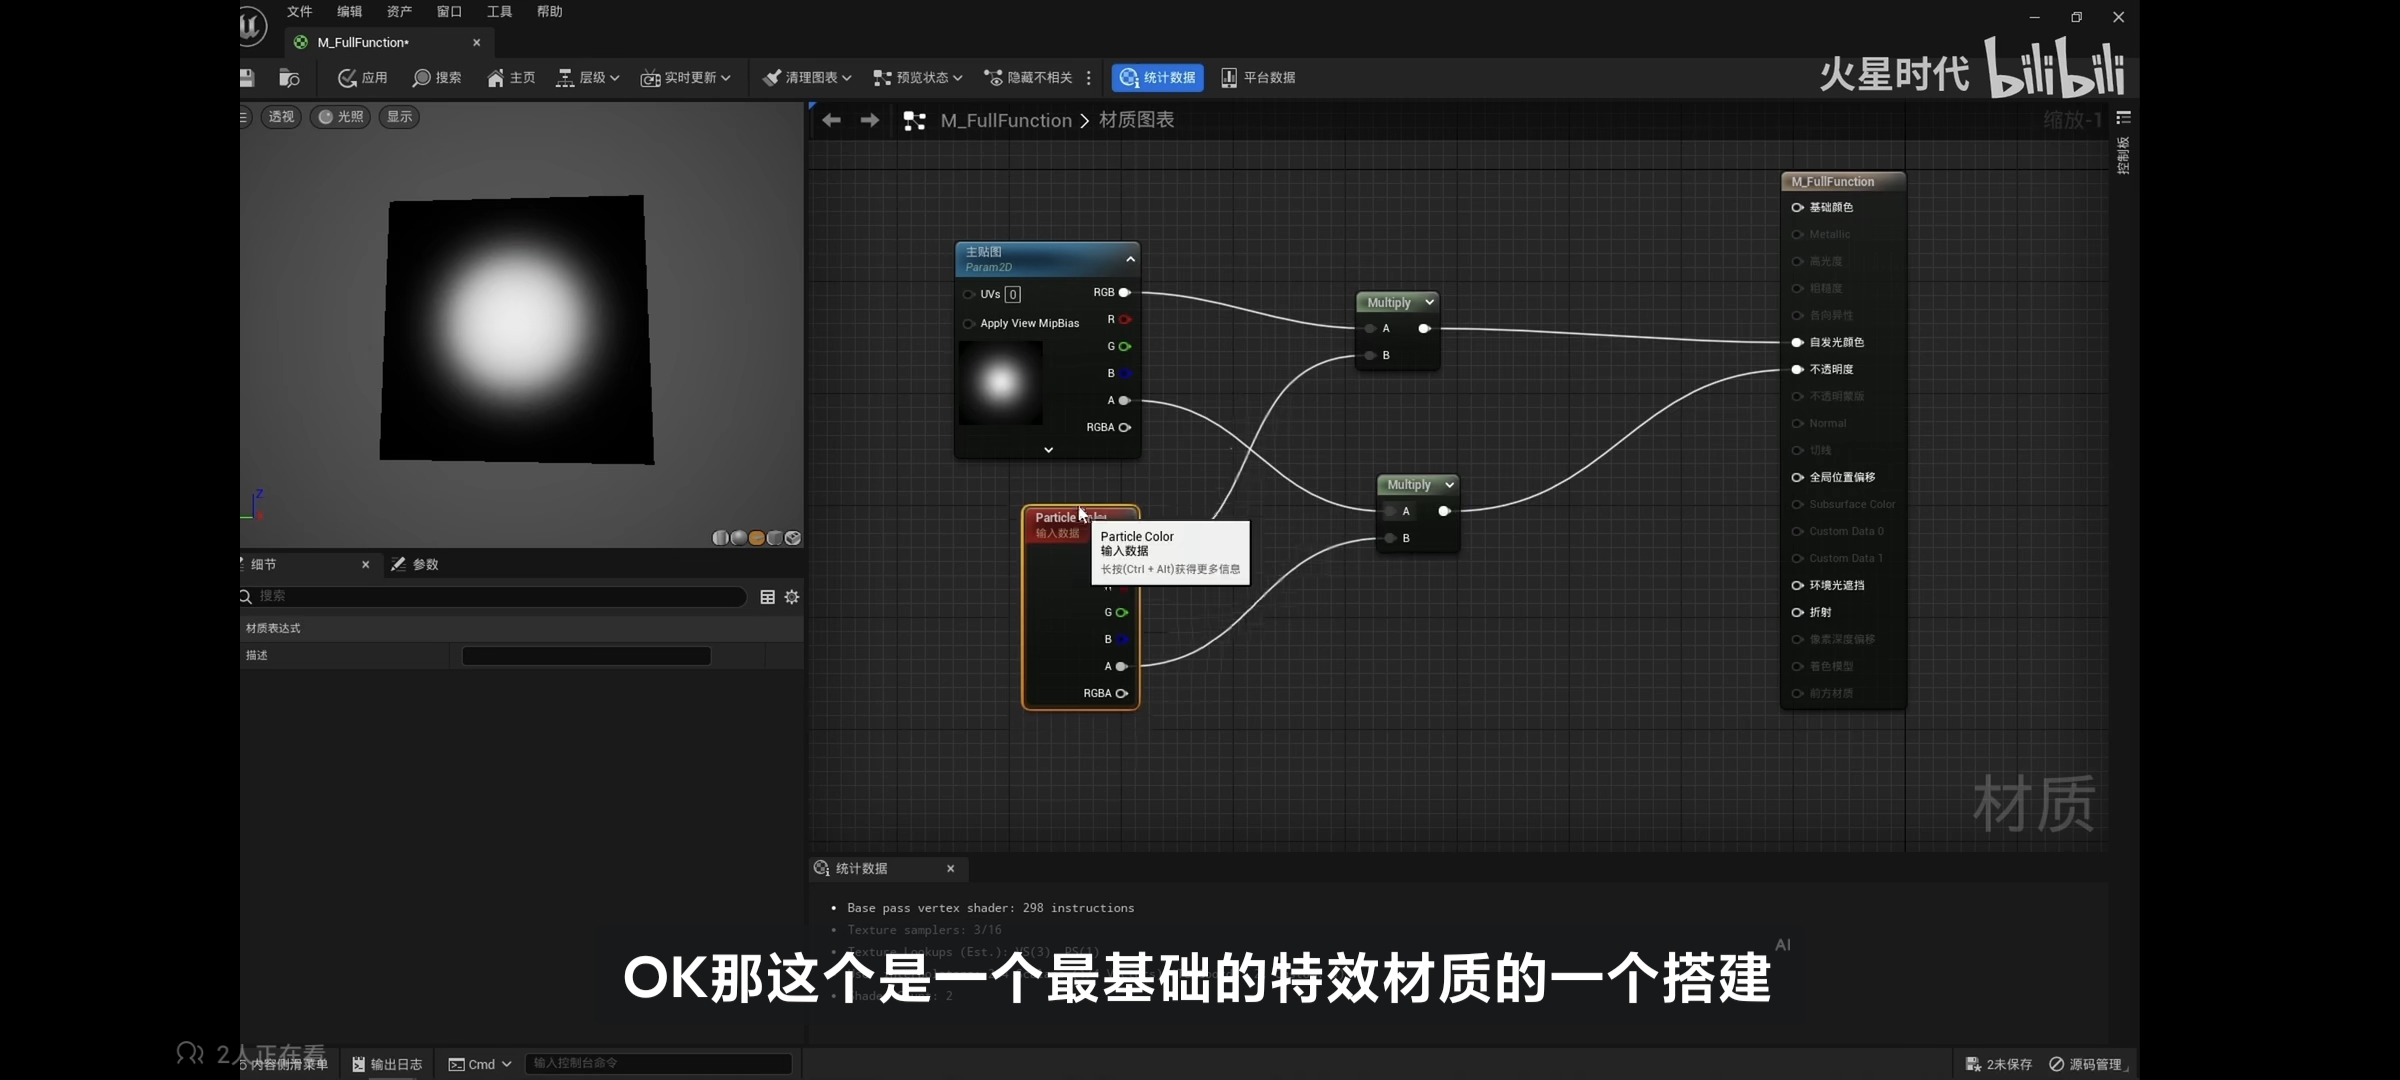Switch to the Parameters (参数) tab
The image size is (2400, 1080).
point(416,565)
